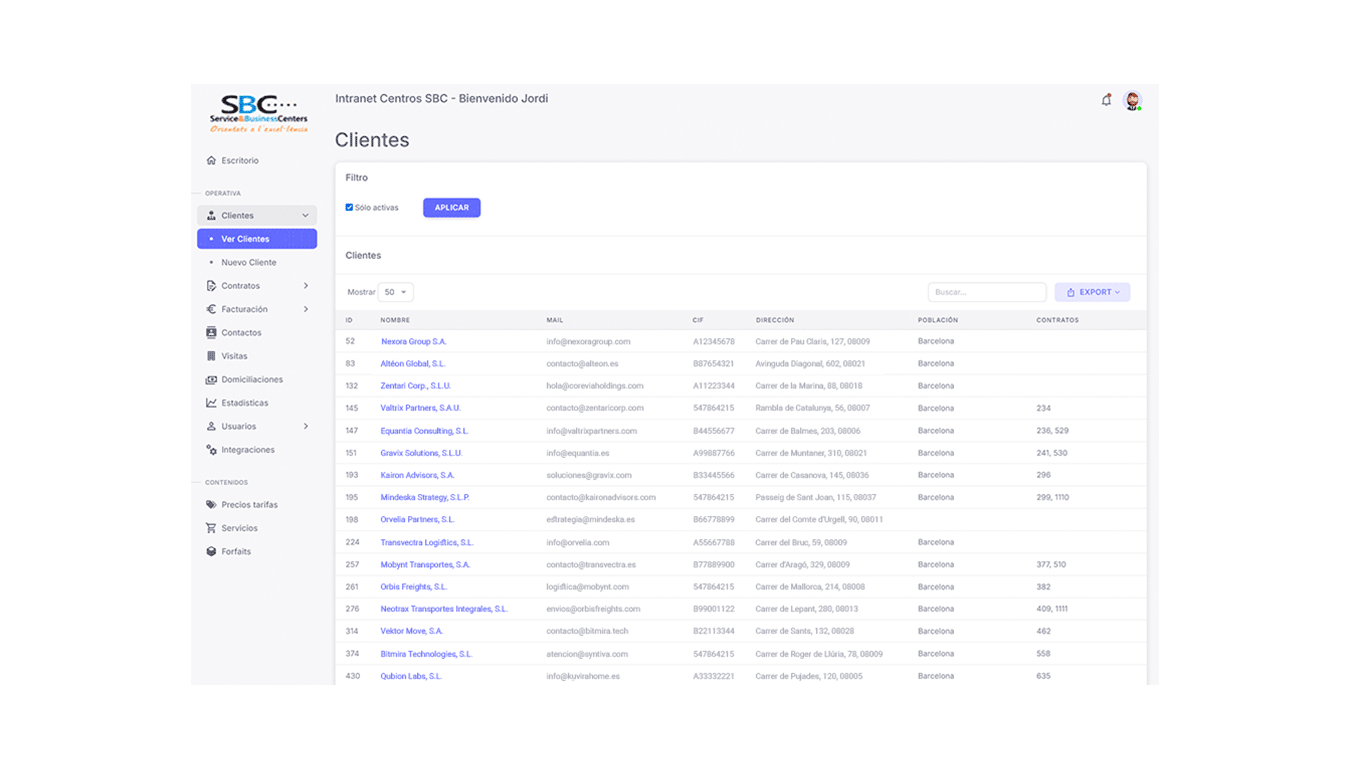The image size is (1351, 760).
Task: Expand the Facturación submenu chevron
Action: [306, 309]
